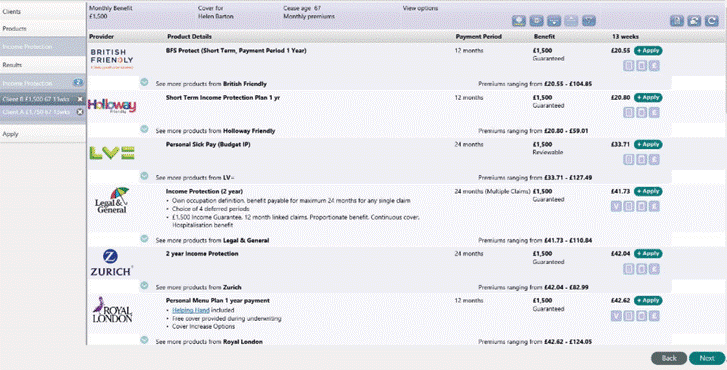Apply for LV= Personal Sick Pay £33.71
727x370 pixels.
click(648, 144)
